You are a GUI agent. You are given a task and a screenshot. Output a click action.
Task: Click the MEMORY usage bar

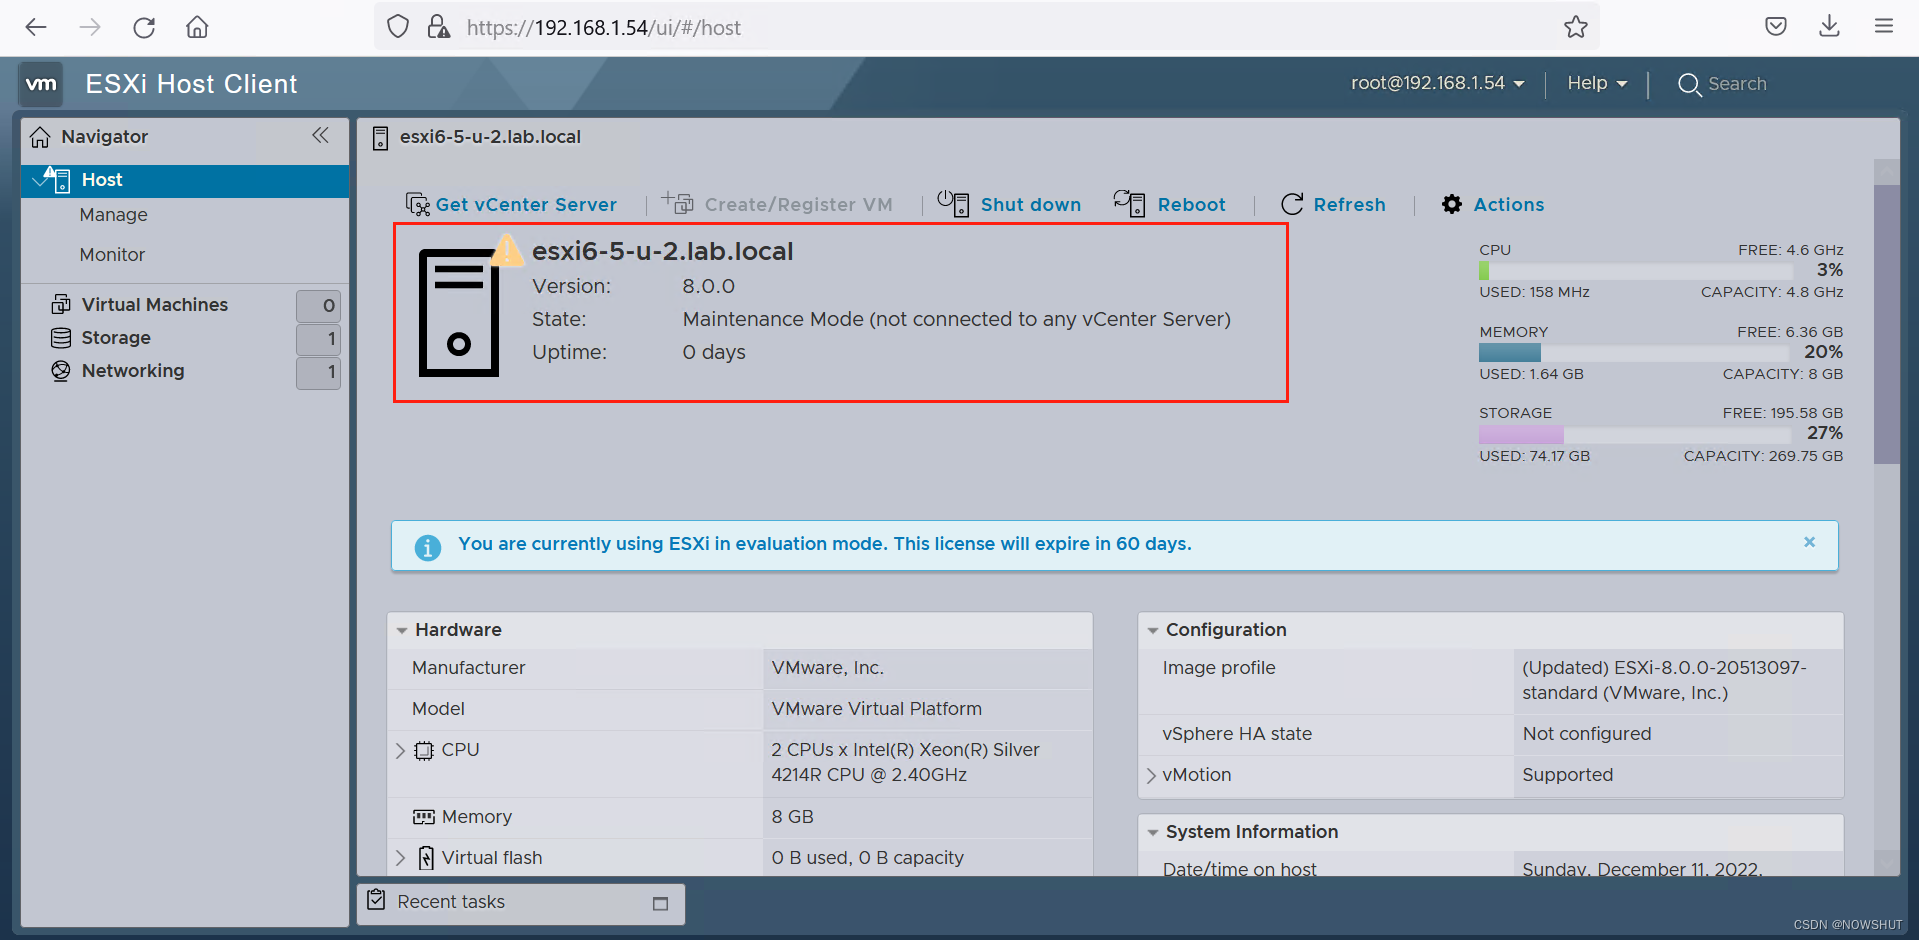1634,353
